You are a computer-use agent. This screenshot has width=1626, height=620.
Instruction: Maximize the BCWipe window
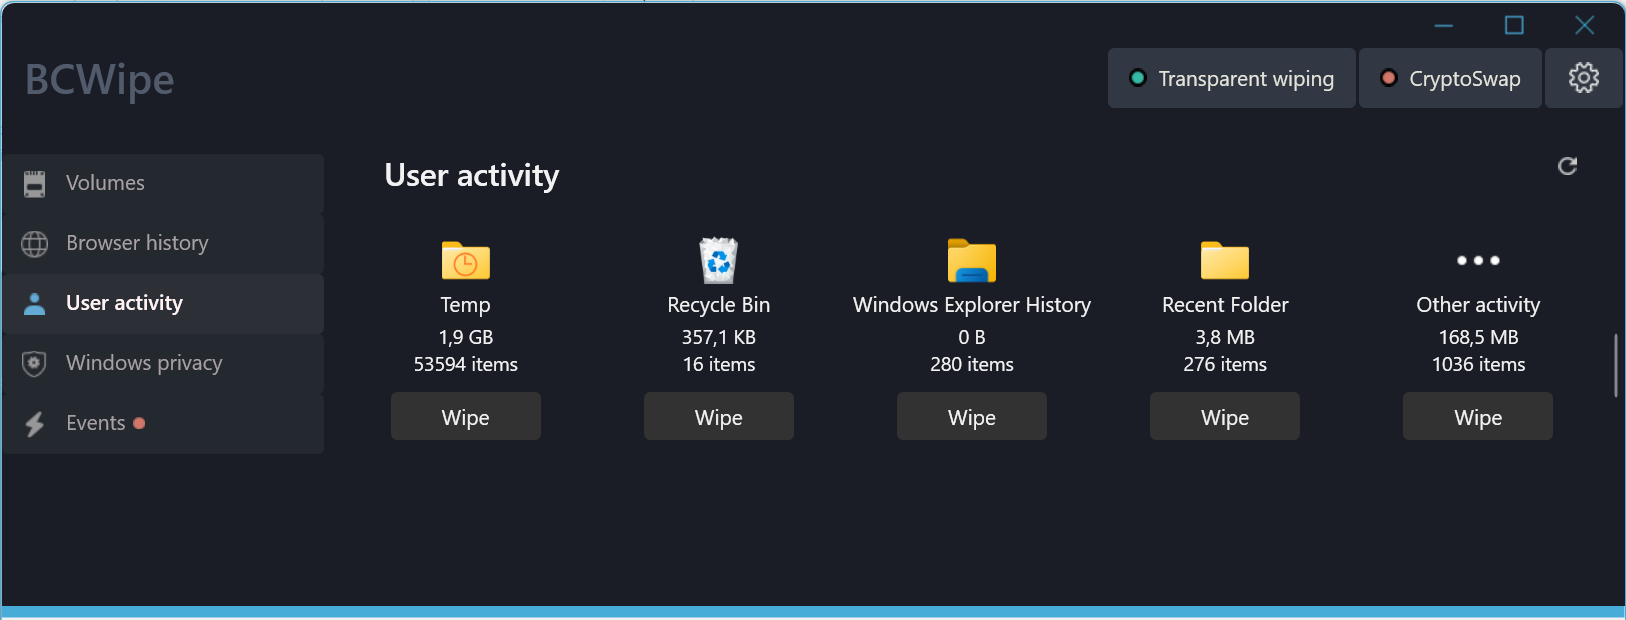[x=1514, y=25]
